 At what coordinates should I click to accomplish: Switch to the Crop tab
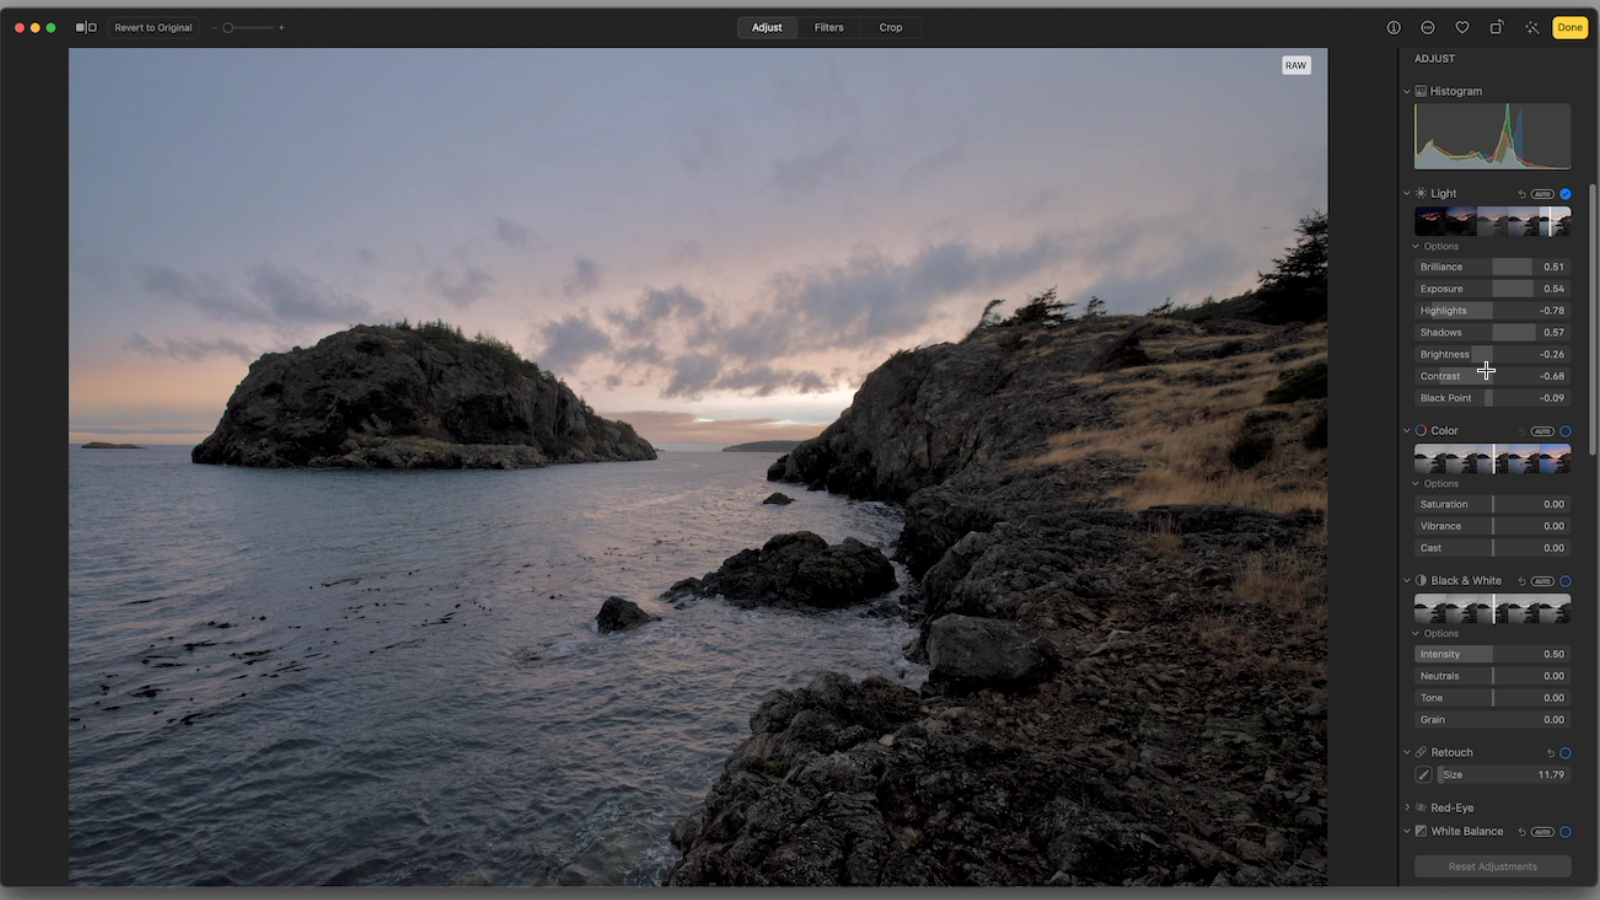(x=891, y=27)
